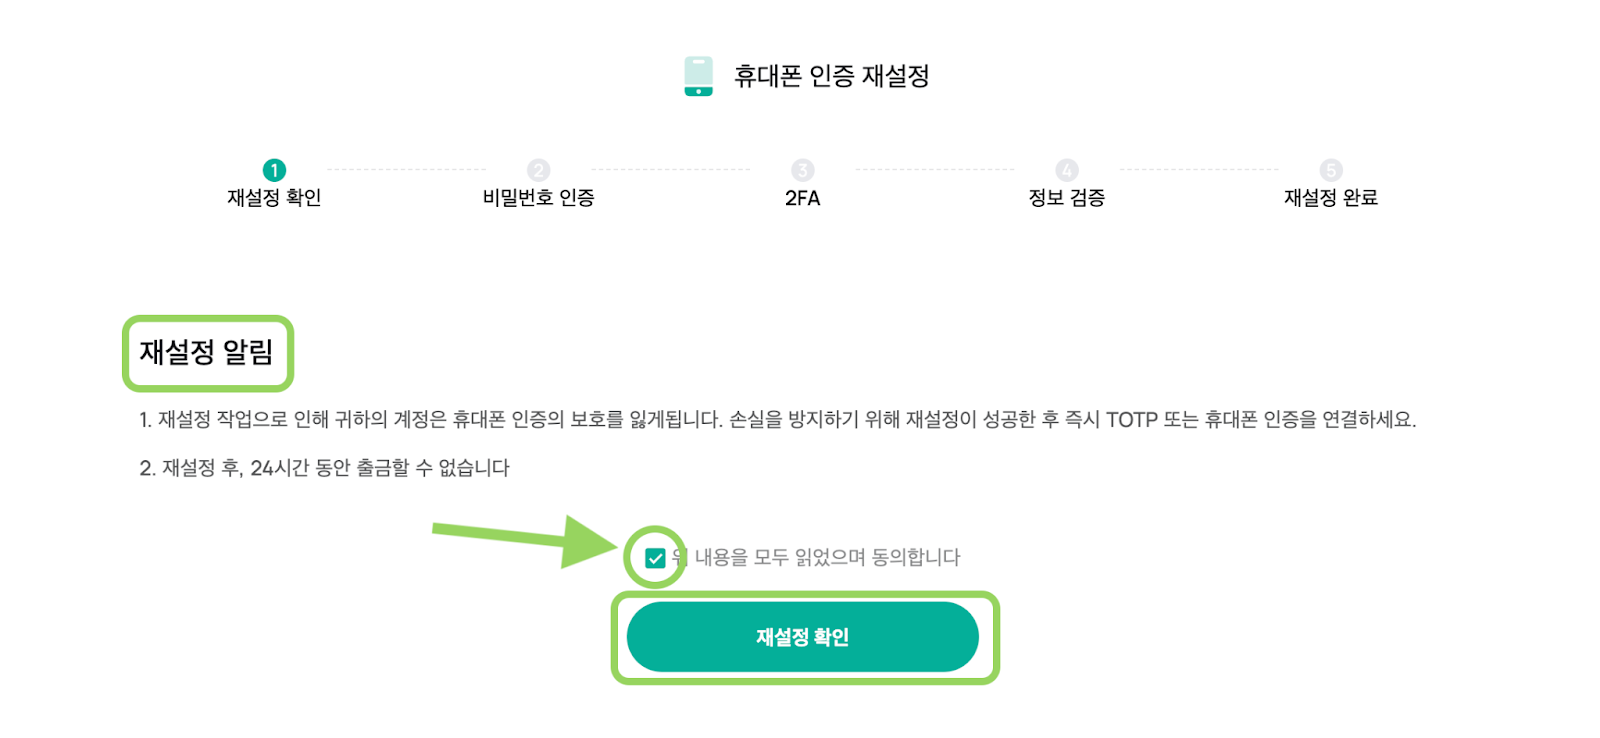The height and width of the screenshot is (738, 1600).
Task: Click notice item 1 about TOTP protection
Action: coord(778,420)
